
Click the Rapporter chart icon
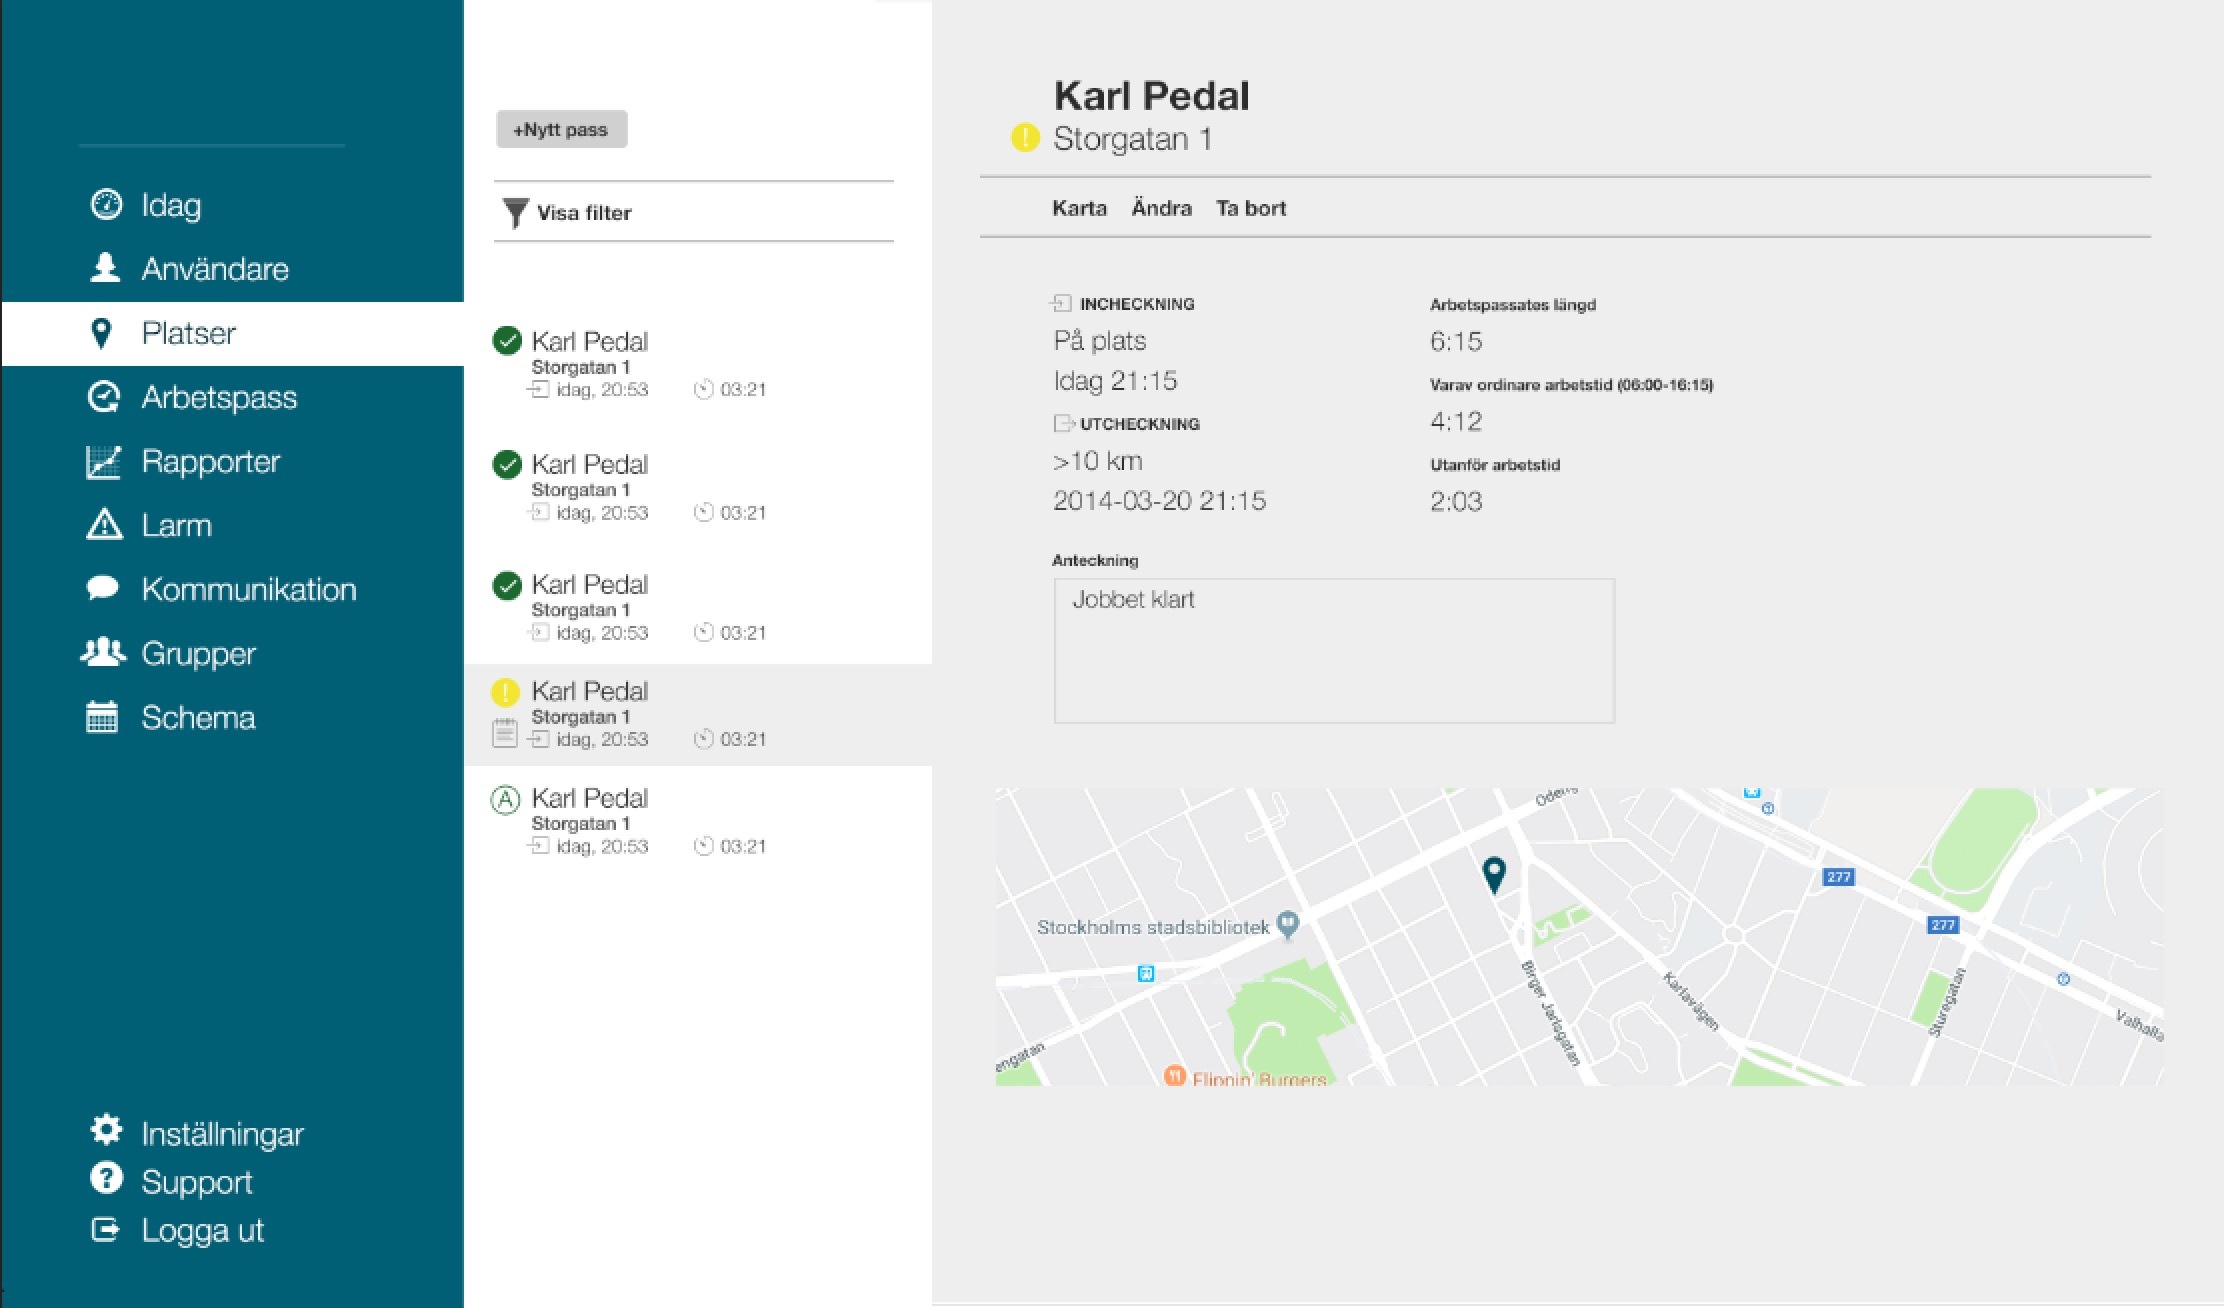(x=103, y=461)
